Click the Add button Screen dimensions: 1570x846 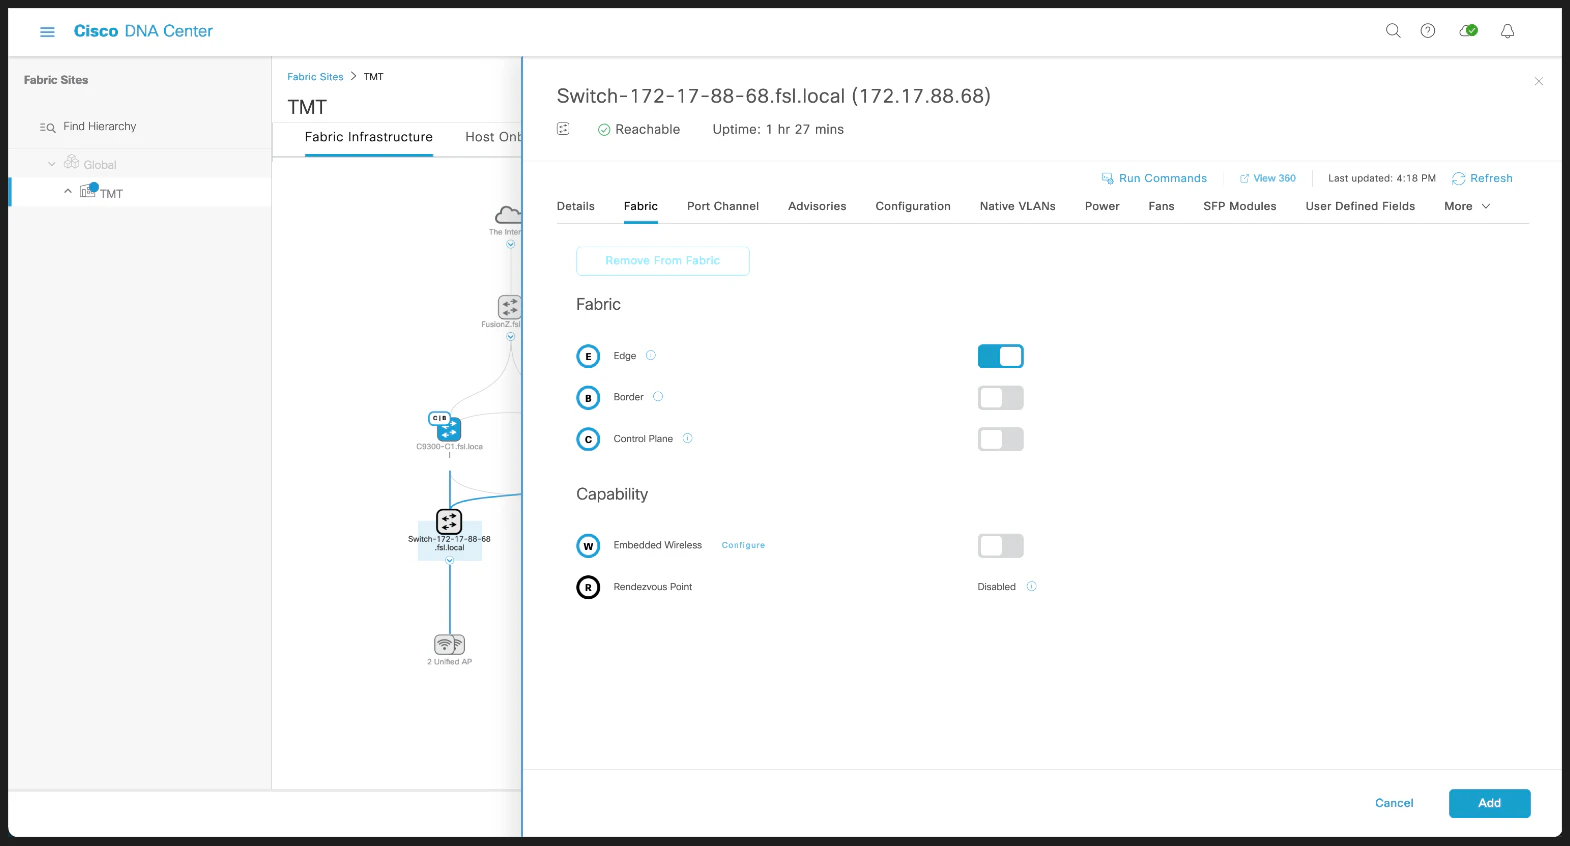(x=1489, y=803)
